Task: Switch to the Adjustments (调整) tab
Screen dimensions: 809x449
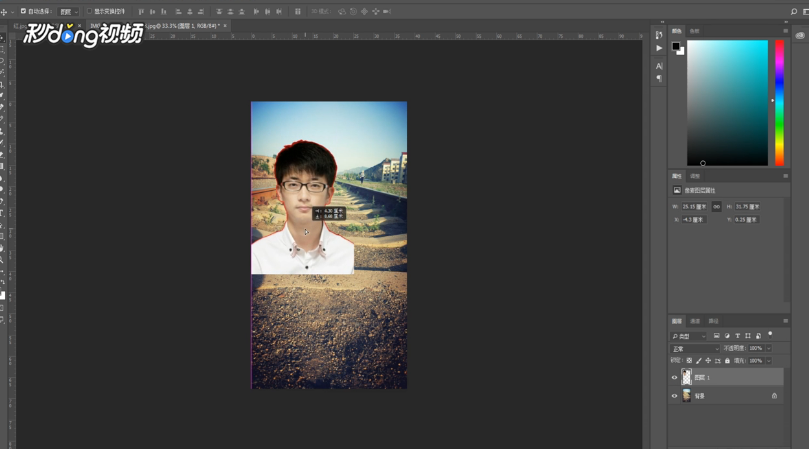Action: click(695, 176)
